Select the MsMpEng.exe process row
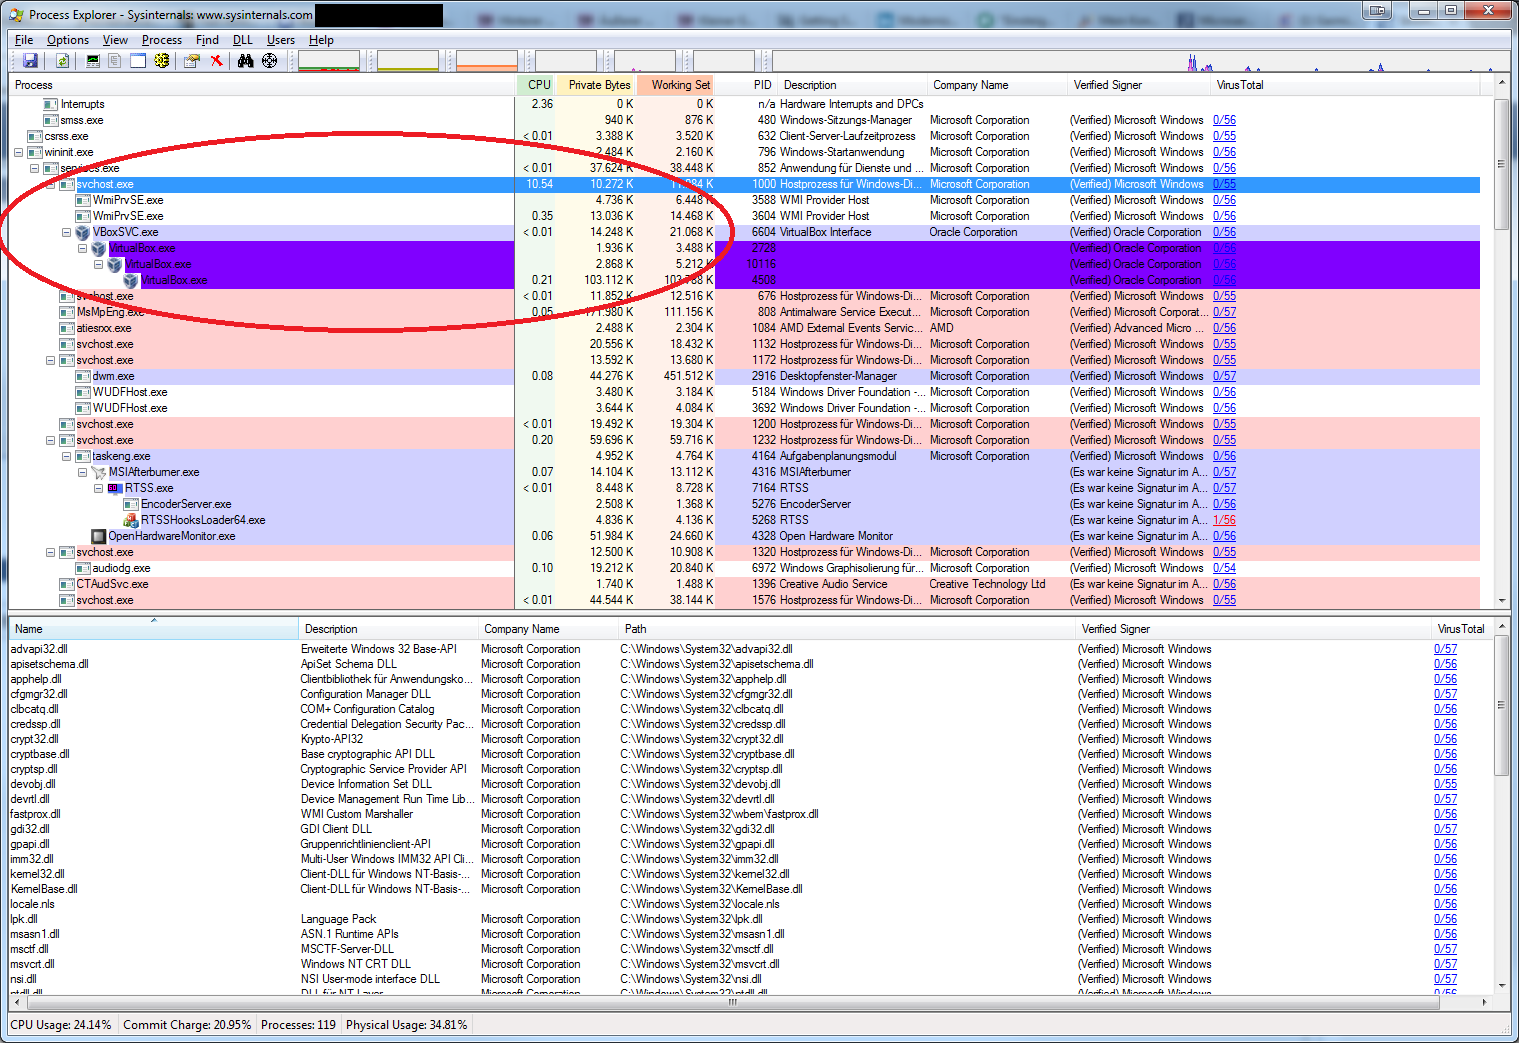 point(744,312)
